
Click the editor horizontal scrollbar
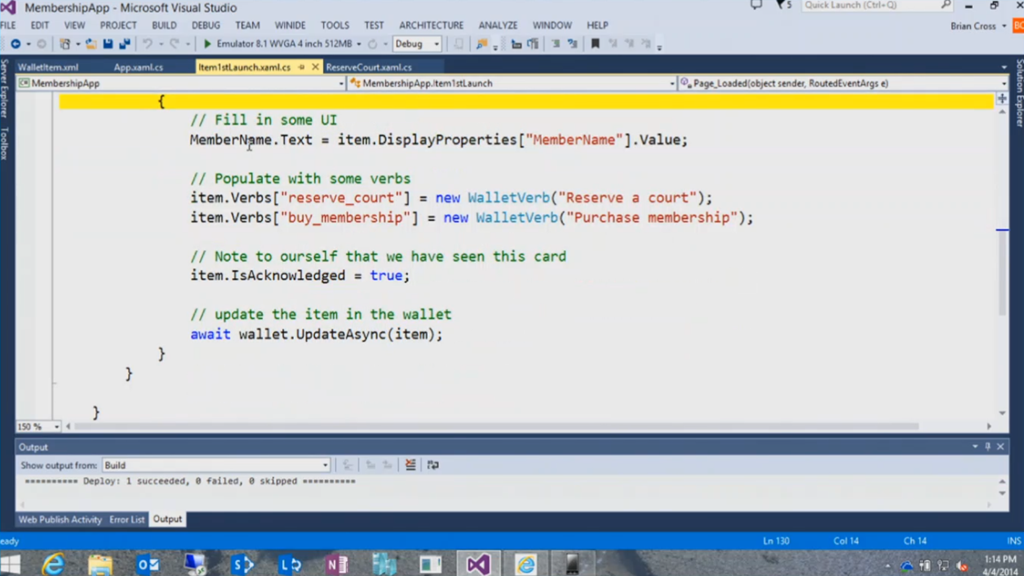pyautogui.click(x=498, y=426)
